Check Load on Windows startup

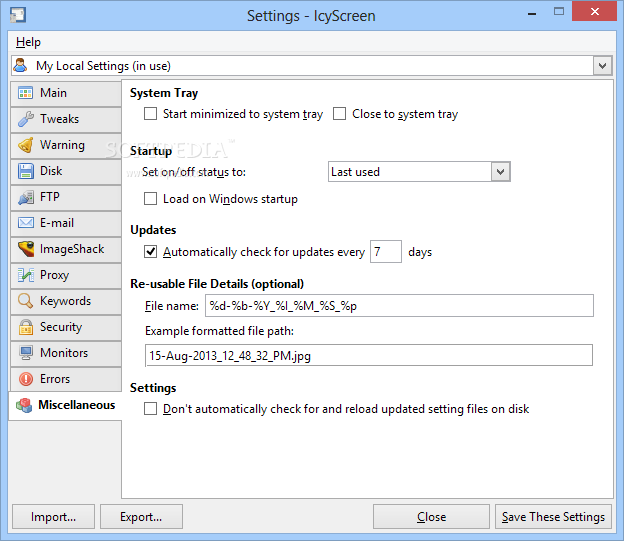(x=150, y=199)
